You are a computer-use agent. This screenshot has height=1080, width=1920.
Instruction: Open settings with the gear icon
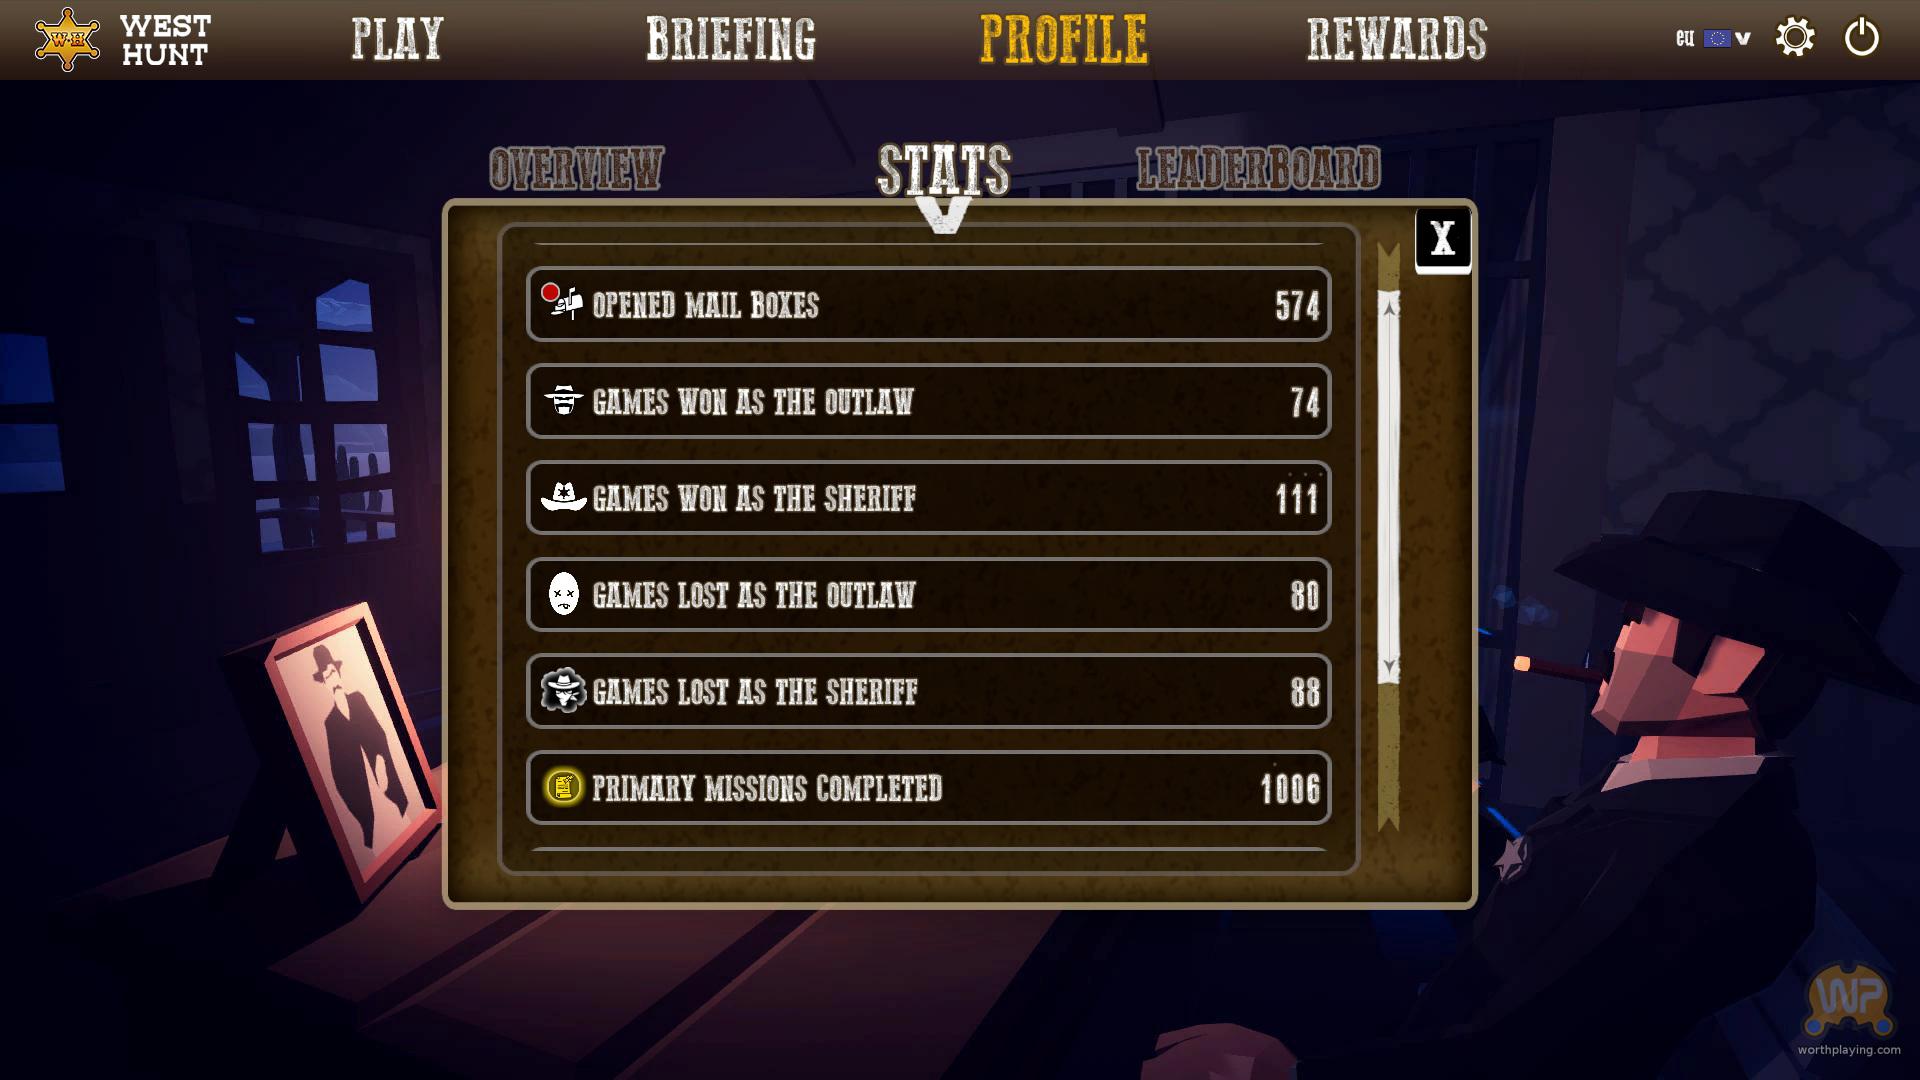(x=1795, y=38)
